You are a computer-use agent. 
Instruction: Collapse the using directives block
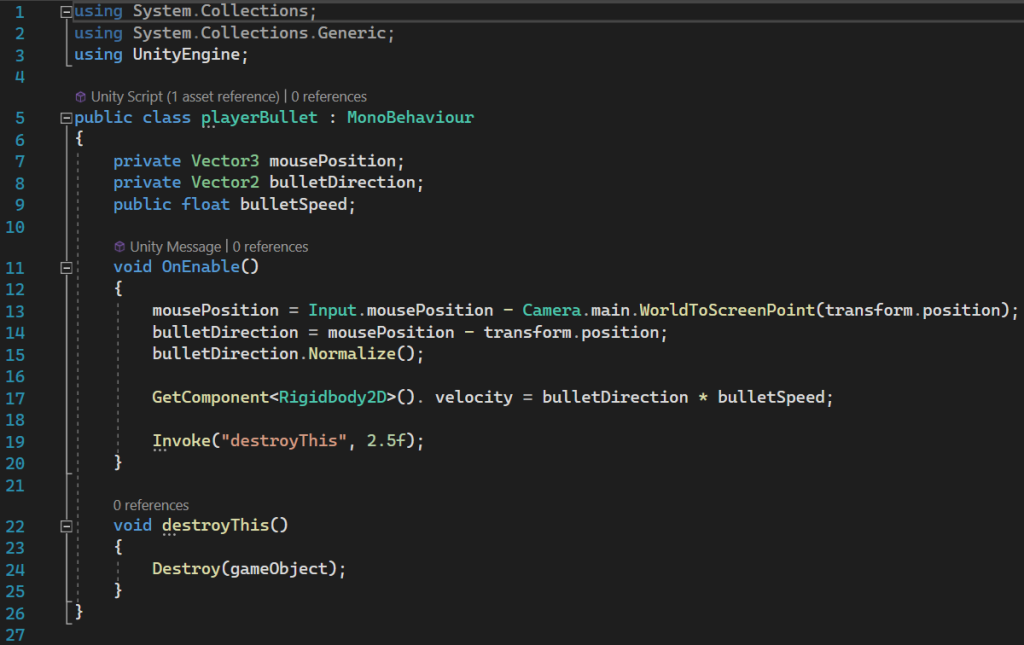click(66, 12)
